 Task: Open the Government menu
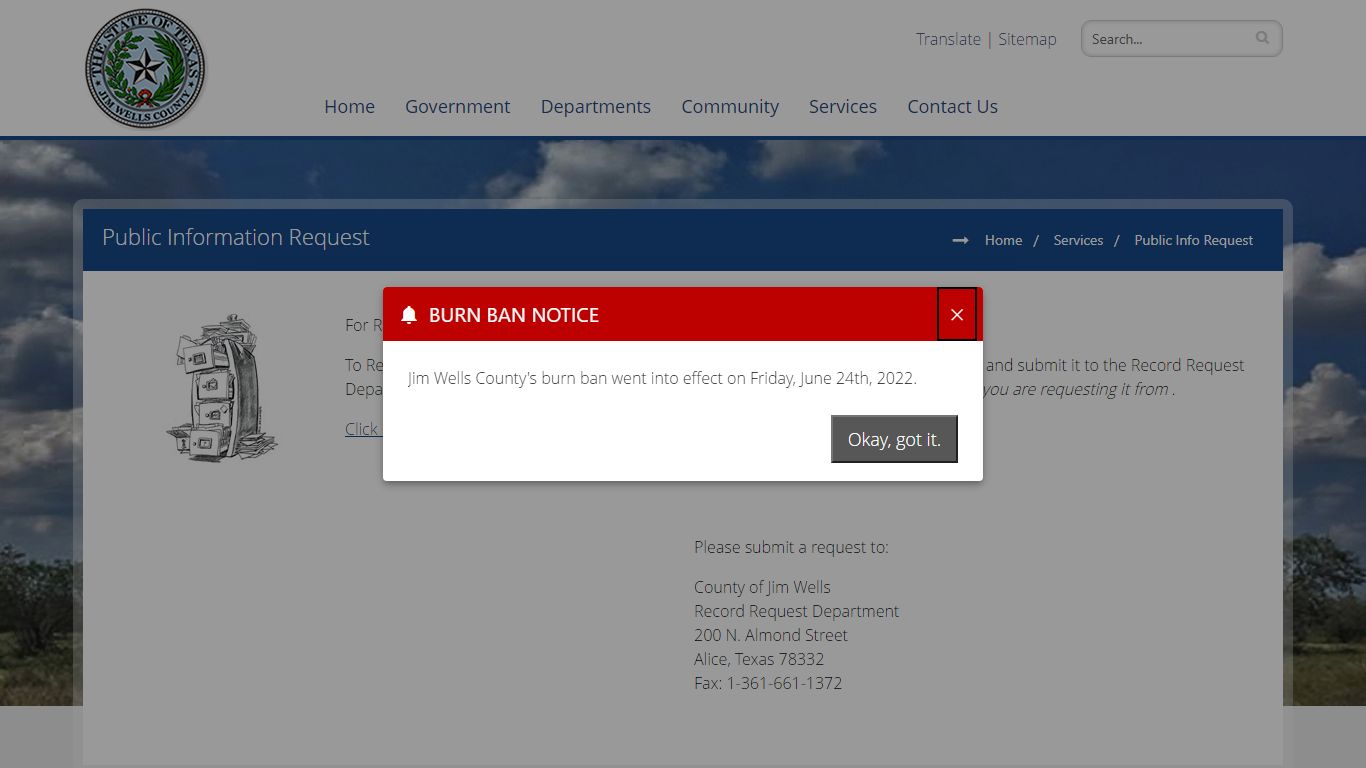pos(457,106)
